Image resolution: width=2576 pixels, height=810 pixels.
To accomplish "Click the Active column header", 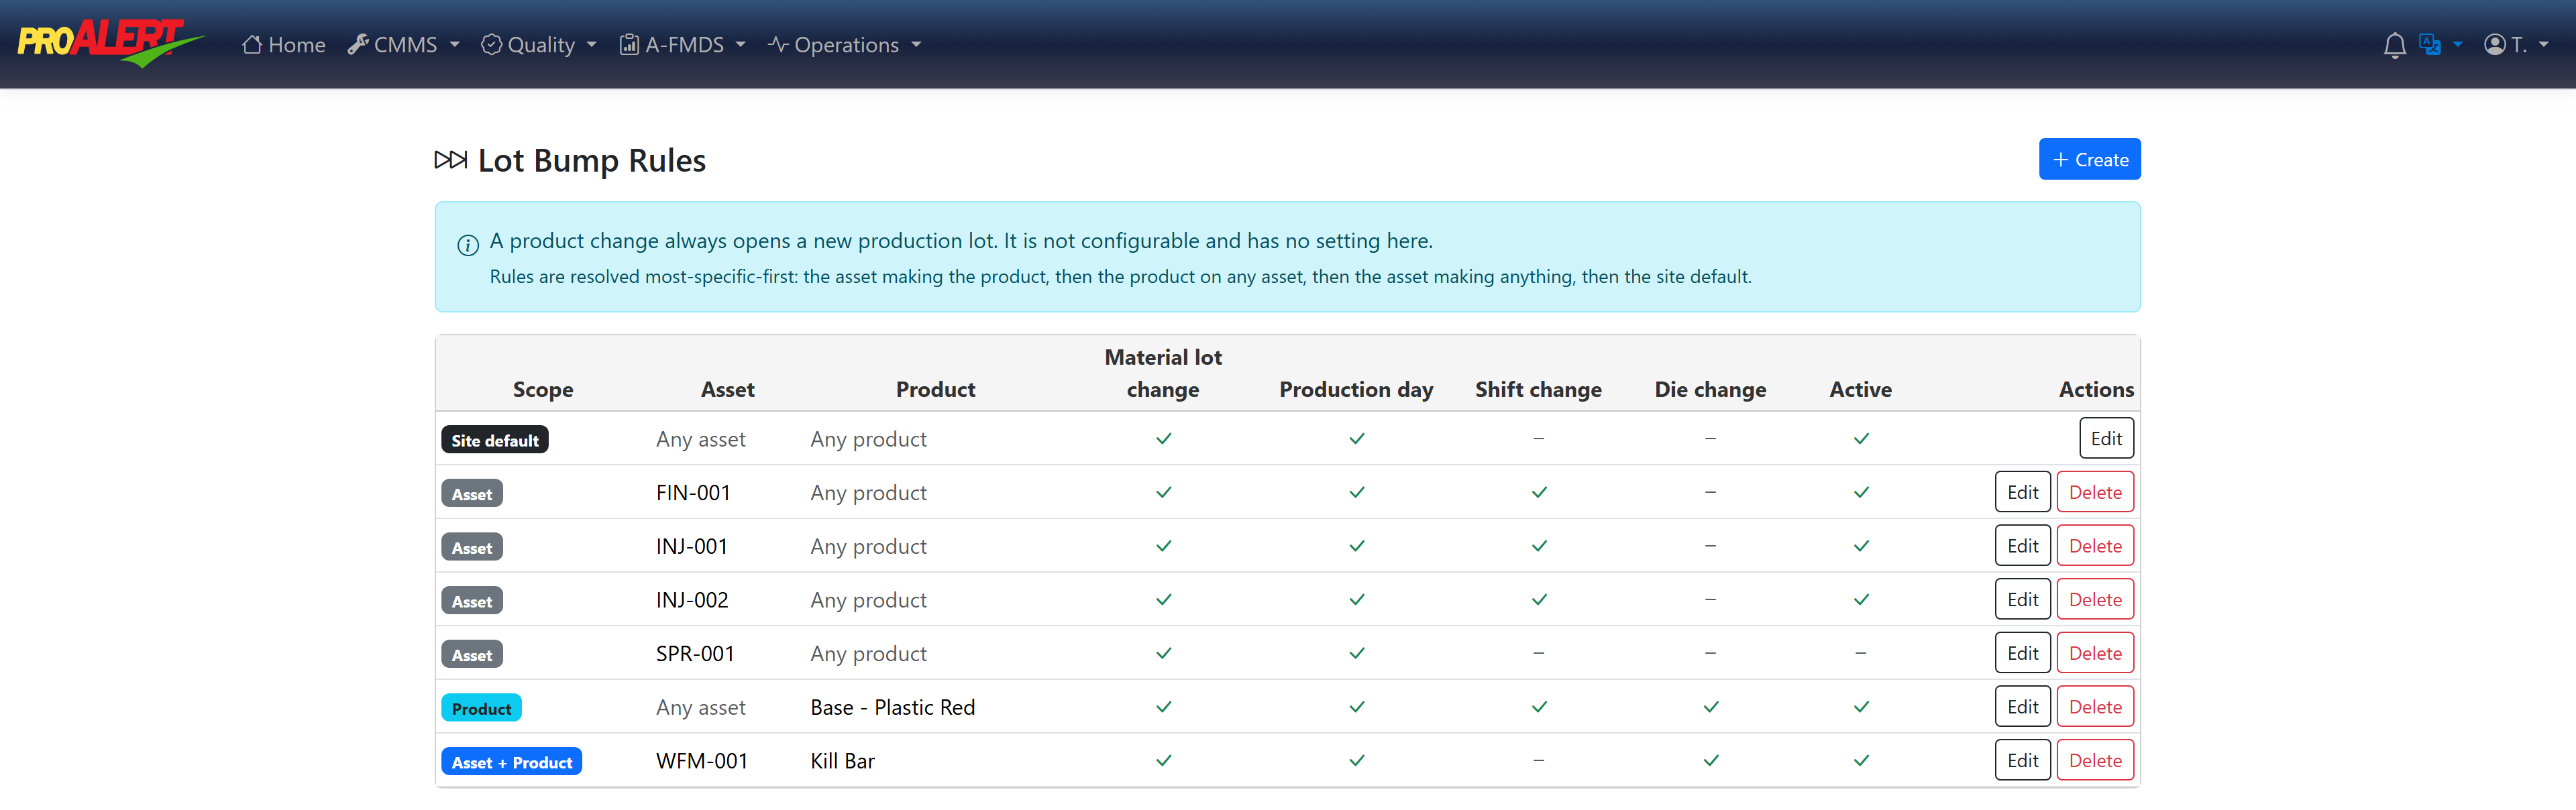I will (x=1860, y=389).
